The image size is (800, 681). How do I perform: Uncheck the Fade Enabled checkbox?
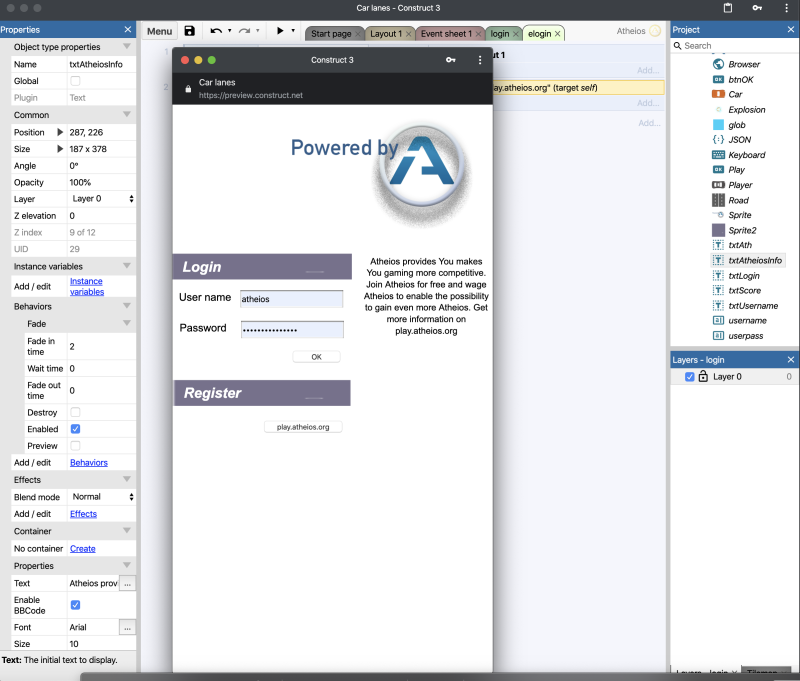(75, 429)
